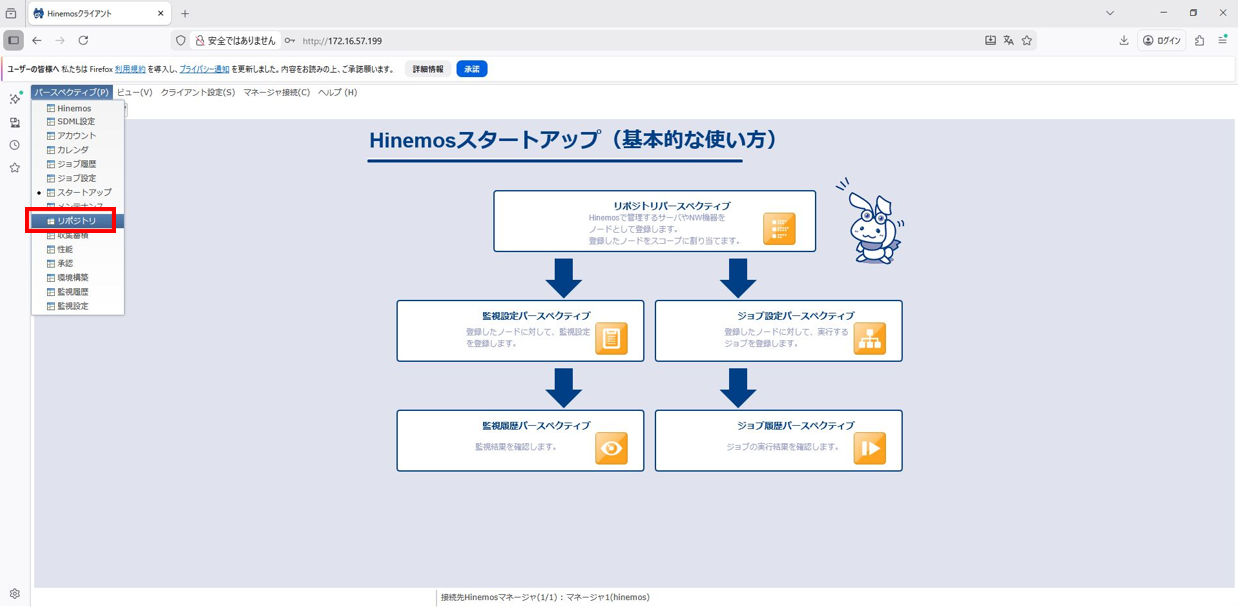Open the プライバシー通知 link
The image size is (1238, 607).
(205, 69)
